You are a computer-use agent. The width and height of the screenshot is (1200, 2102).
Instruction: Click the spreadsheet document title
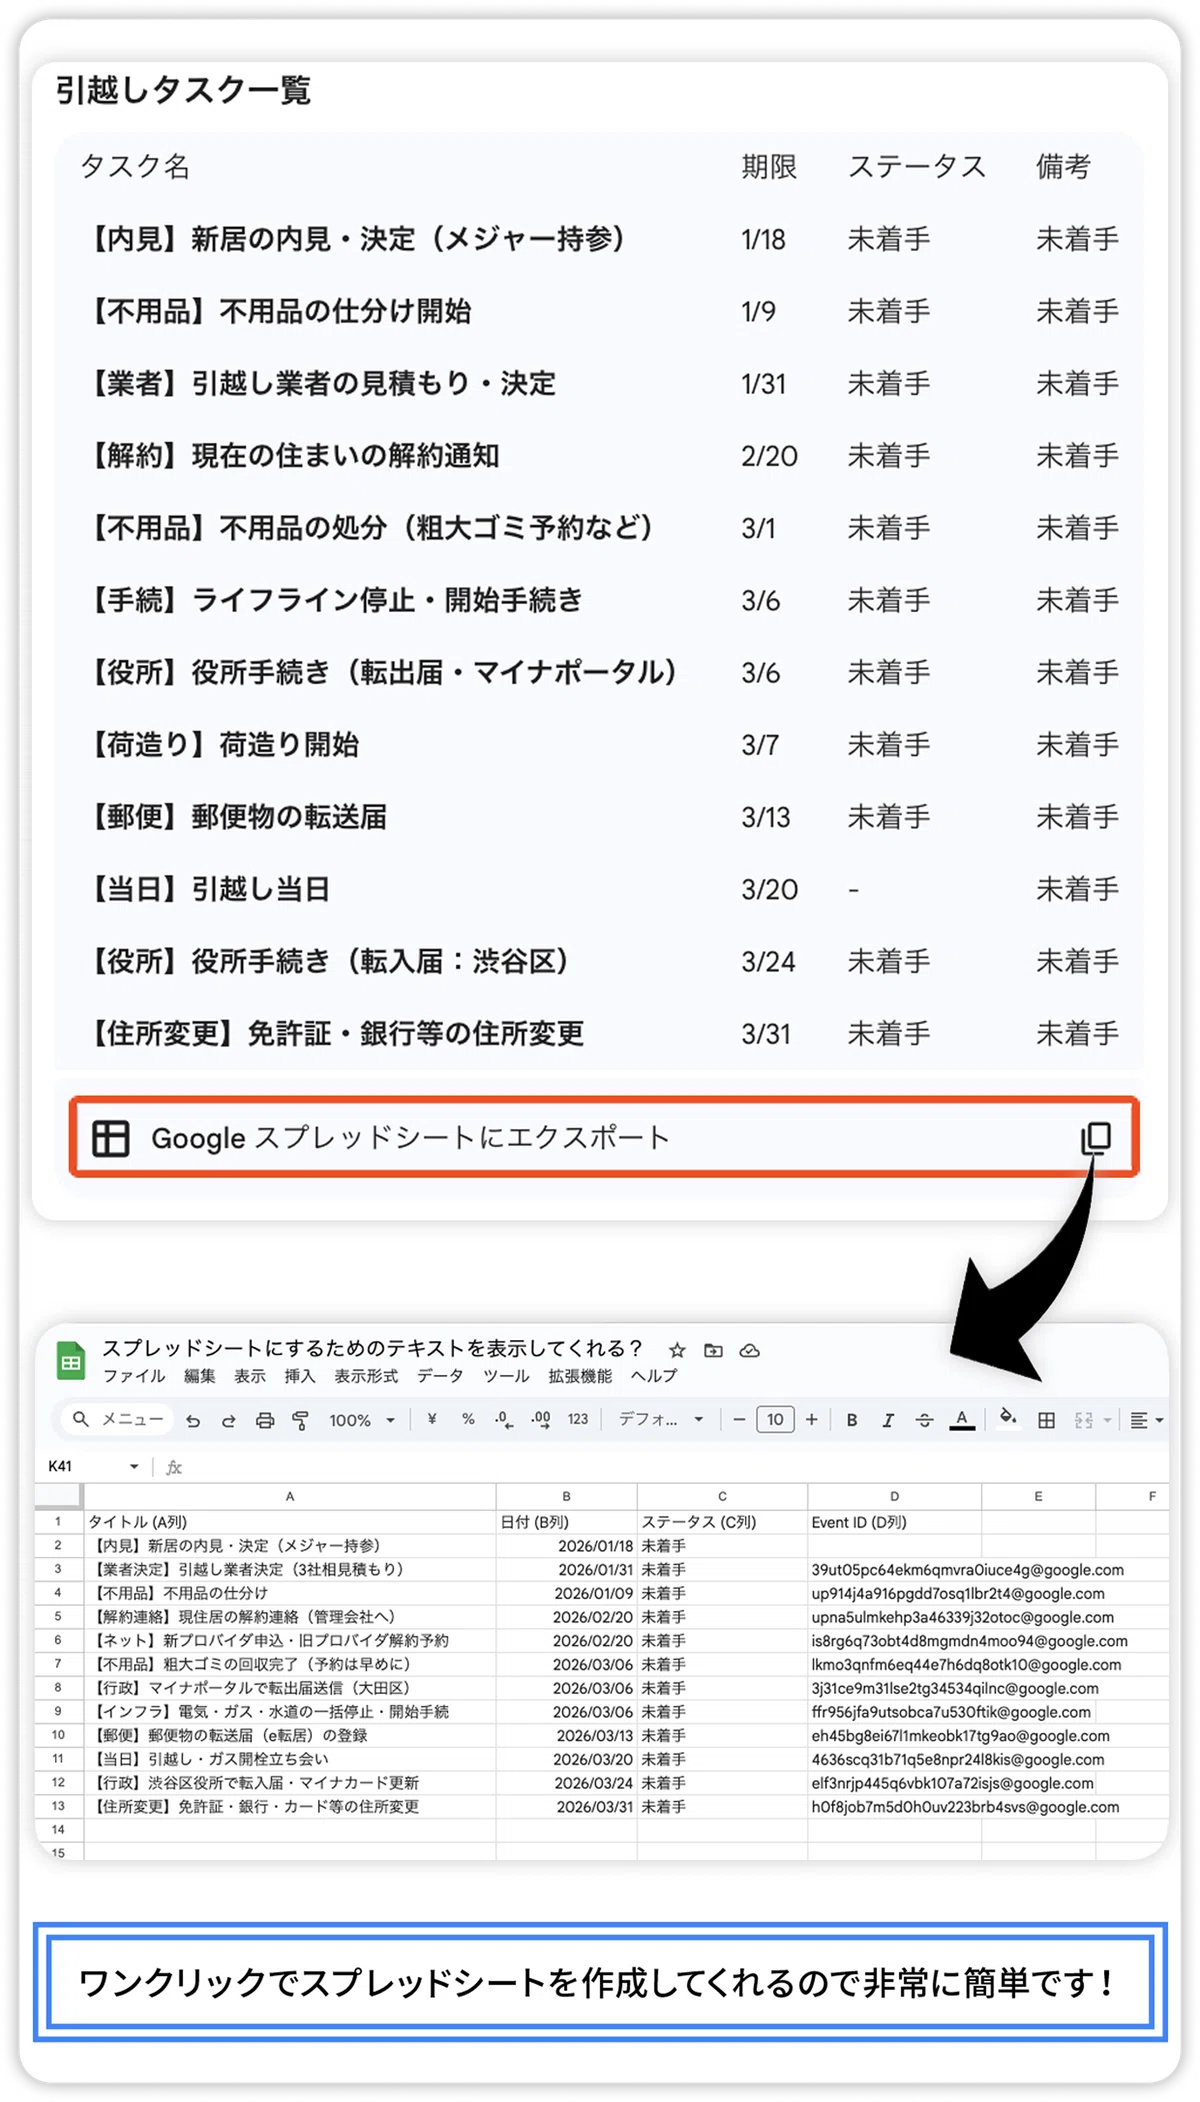[x=372, y=1348]
